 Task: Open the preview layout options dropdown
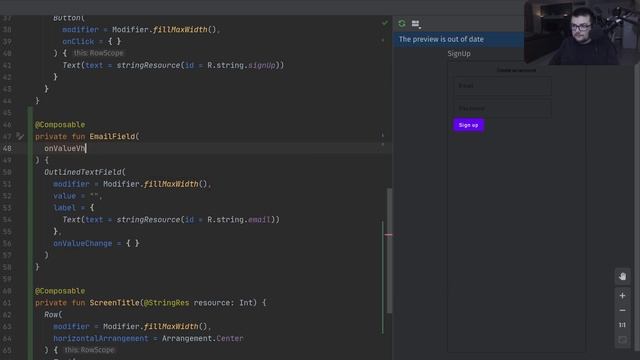(x=416, y=24)
